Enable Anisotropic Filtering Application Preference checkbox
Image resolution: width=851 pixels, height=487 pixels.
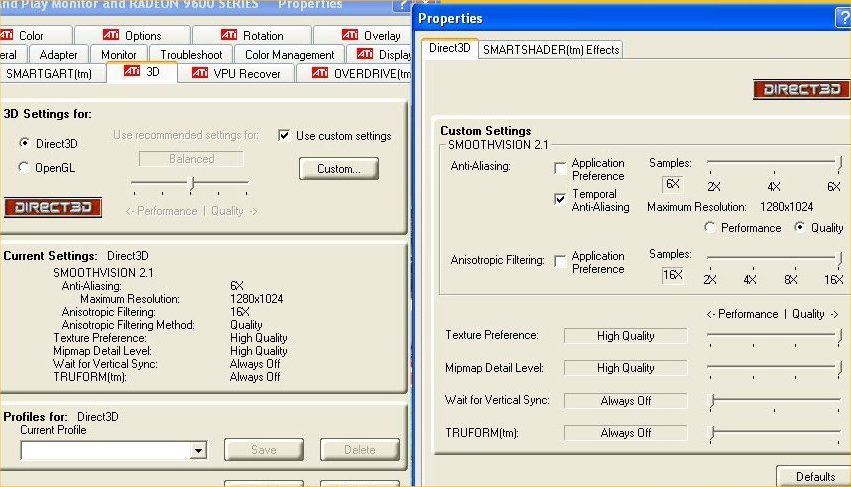560,261
